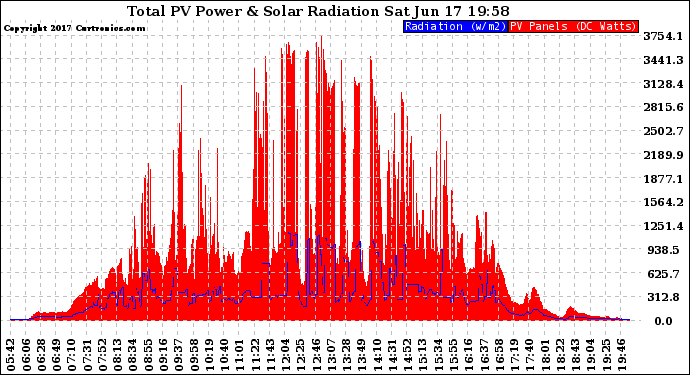
Task: Click the x-axis time label 05:42
Action: [11, 355]
